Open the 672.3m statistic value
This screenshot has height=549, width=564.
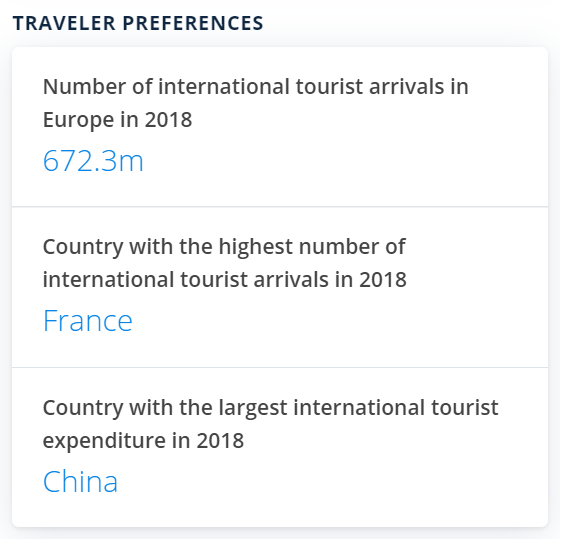tap(93, 162)
